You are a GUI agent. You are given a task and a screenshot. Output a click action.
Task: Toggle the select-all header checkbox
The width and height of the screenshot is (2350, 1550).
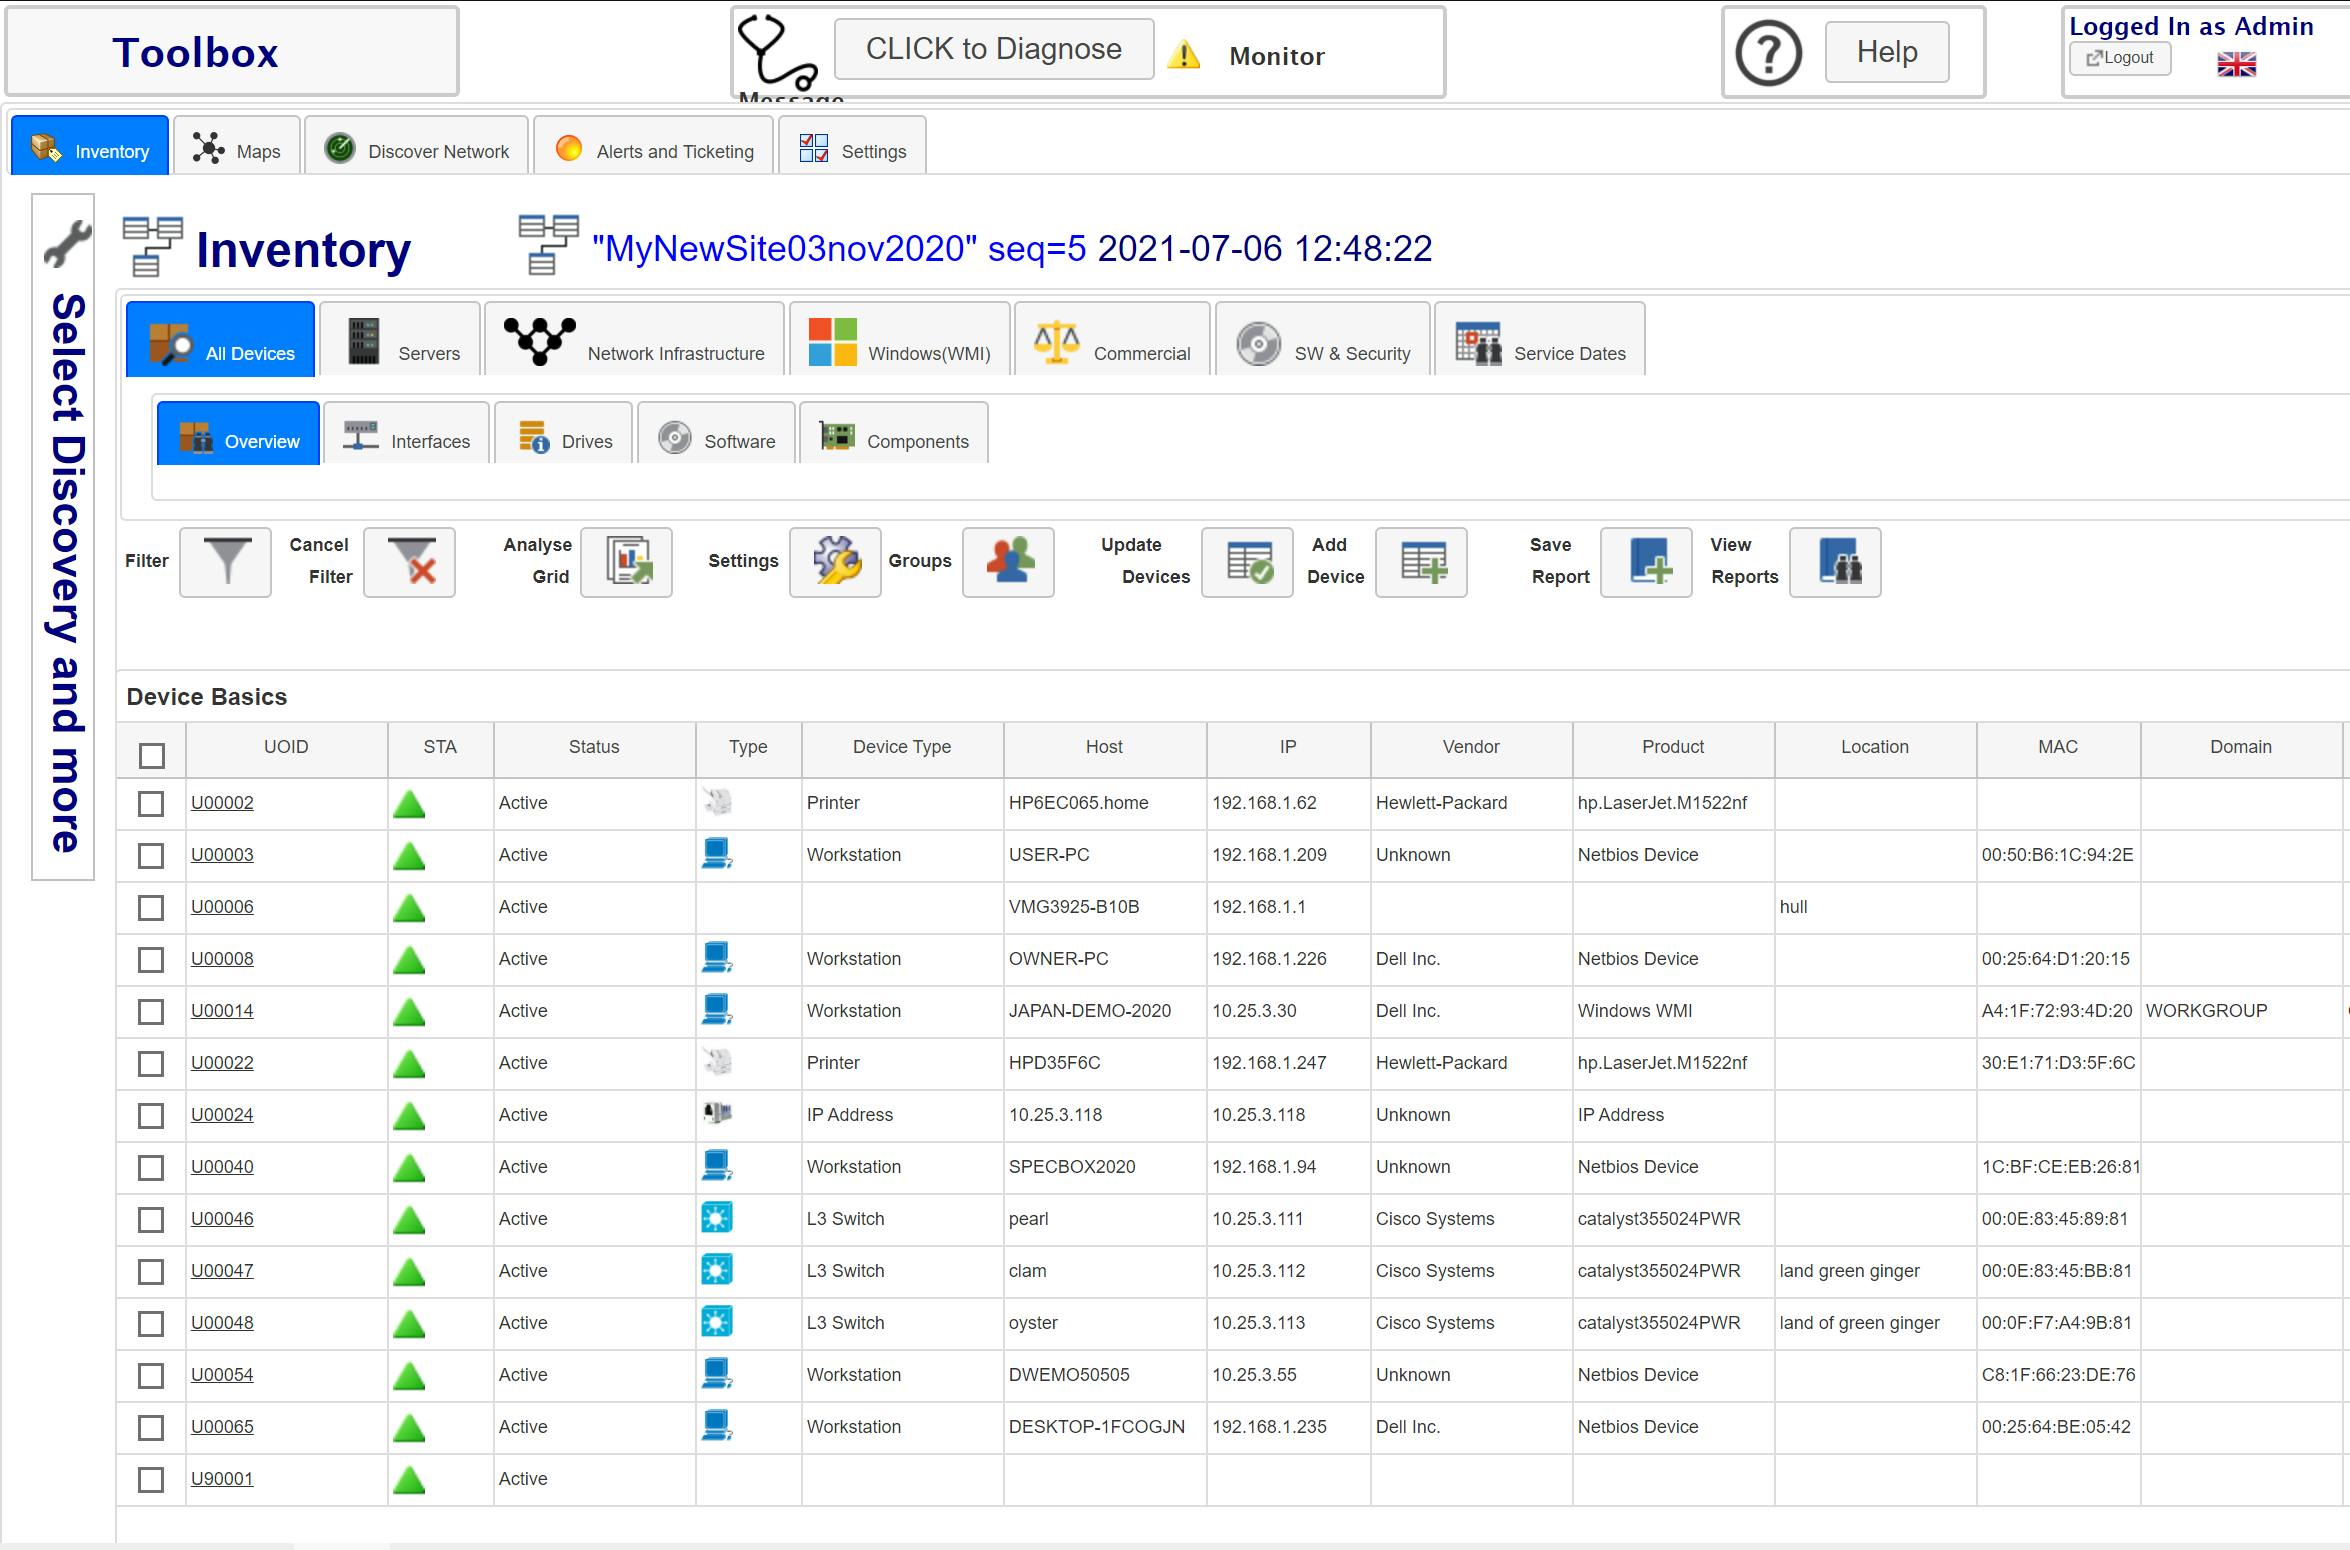tap(152, 756)
